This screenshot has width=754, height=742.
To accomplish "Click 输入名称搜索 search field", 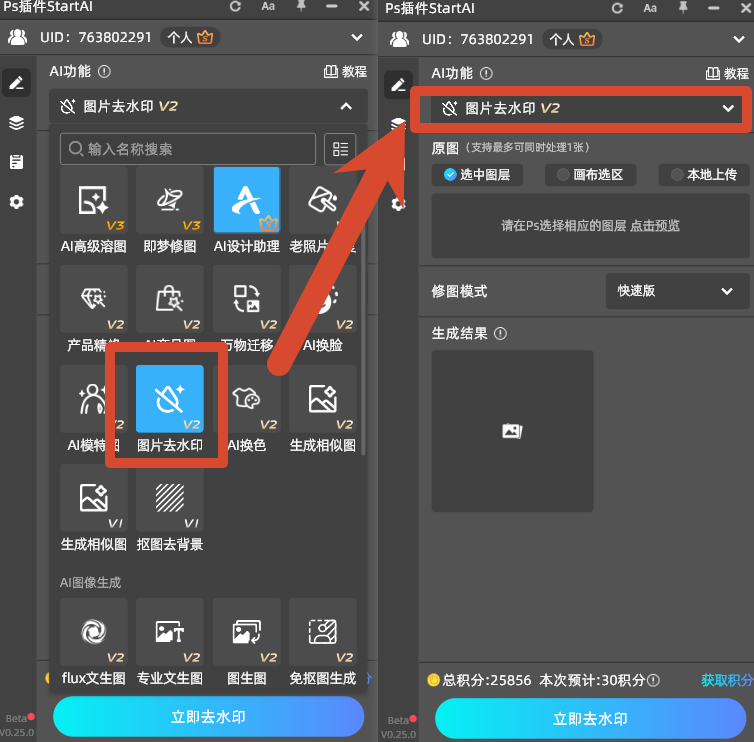I will [188, 149].
